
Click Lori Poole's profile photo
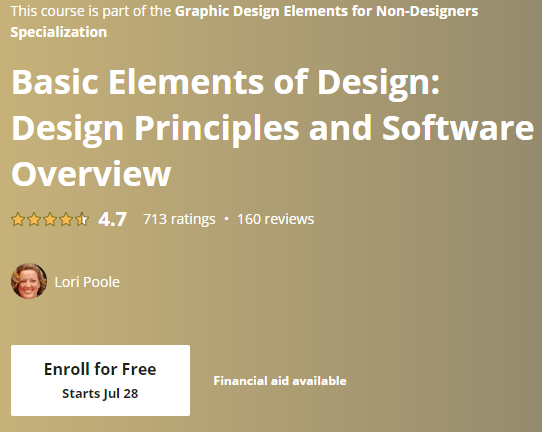click(29, 281)
